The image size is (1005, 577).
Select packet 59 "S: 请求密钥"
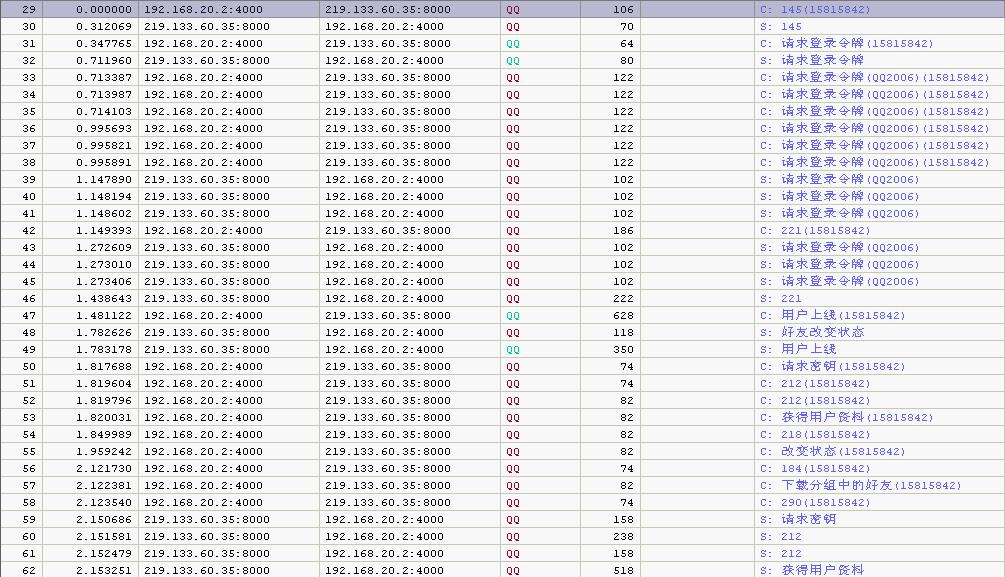pyautogui.click(x=797, y=520)
